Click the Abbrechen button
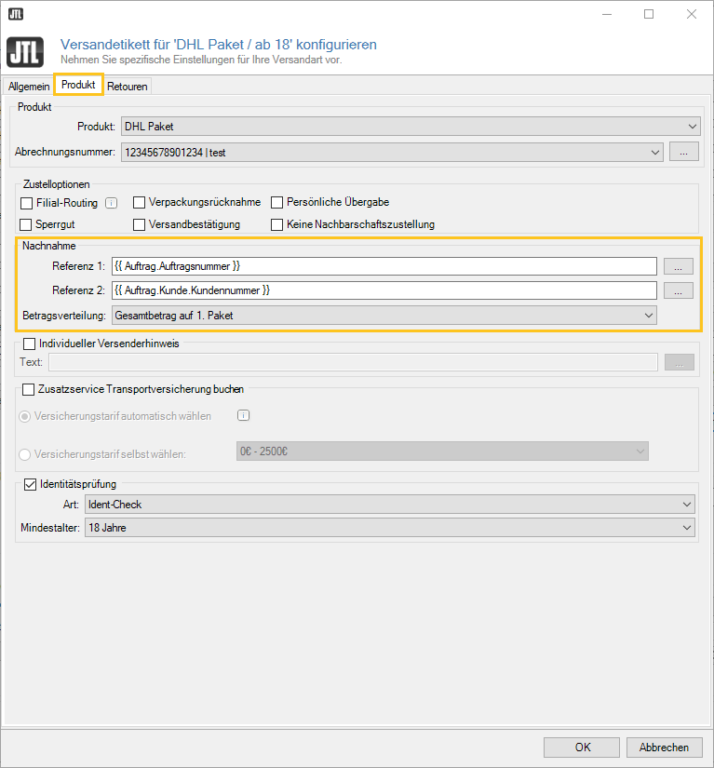The width and height of the screenshot is (714, 768). (663, 747)
